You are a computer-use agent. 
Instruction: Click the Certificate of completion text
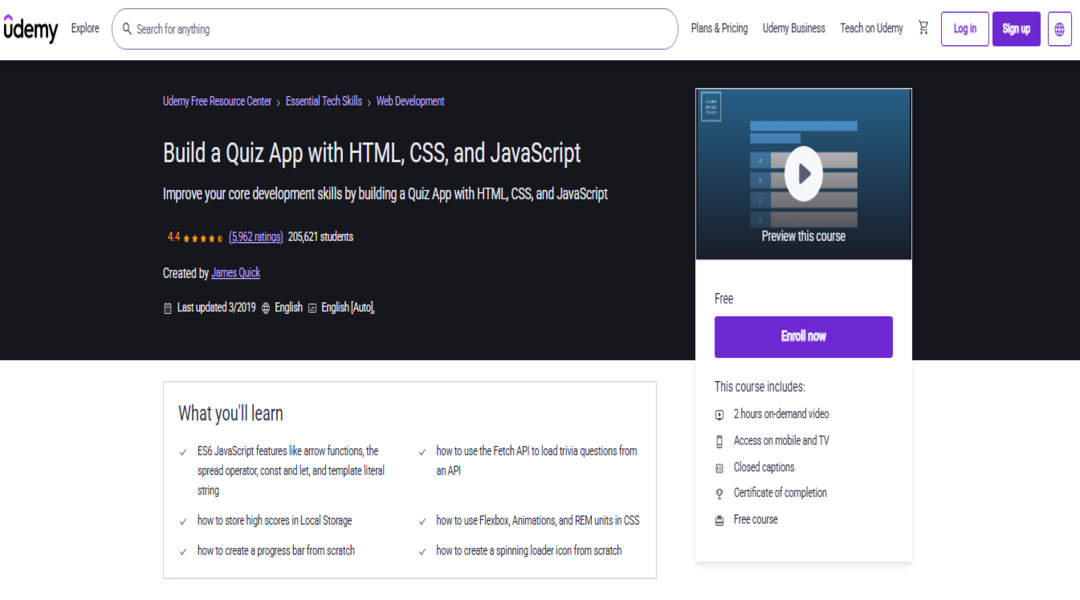(x=780, y=493)
